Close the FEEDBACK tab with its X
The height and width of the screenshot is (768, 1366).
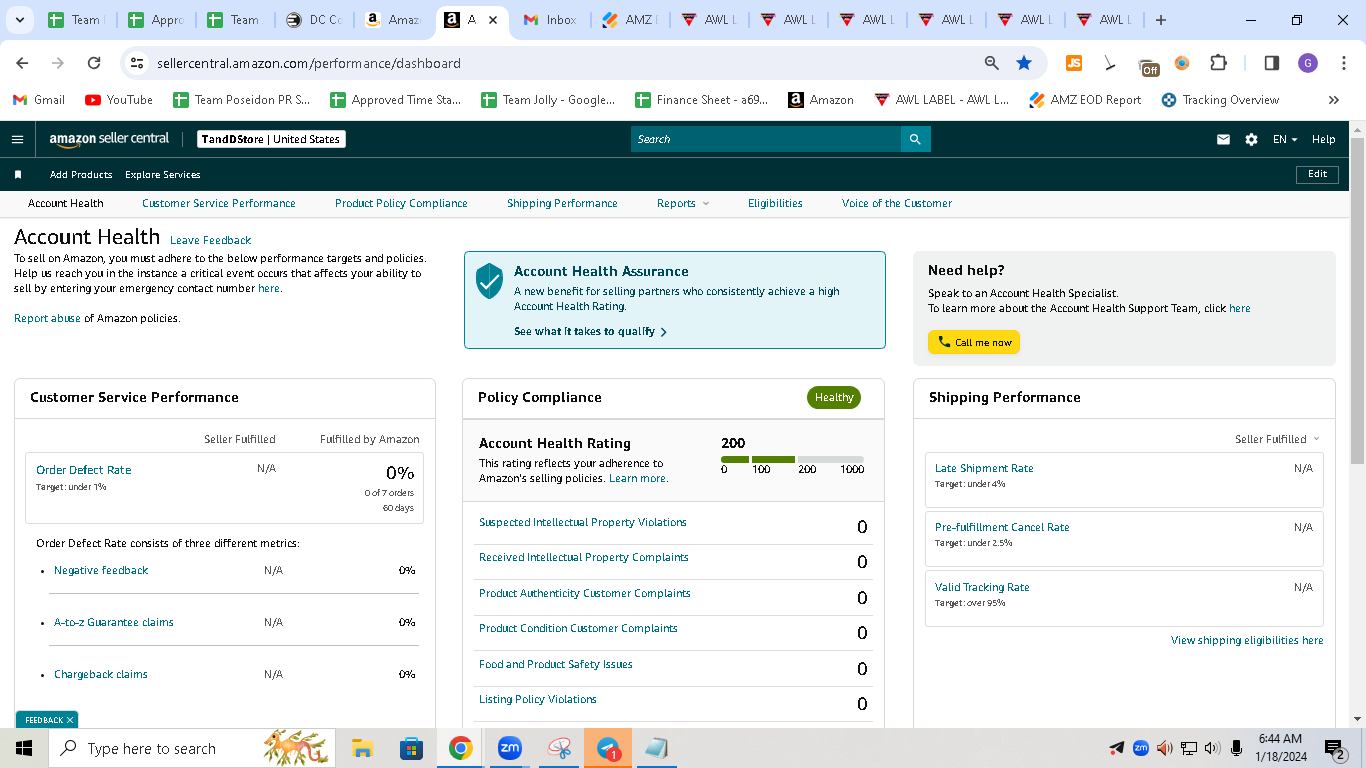(70, 720)
